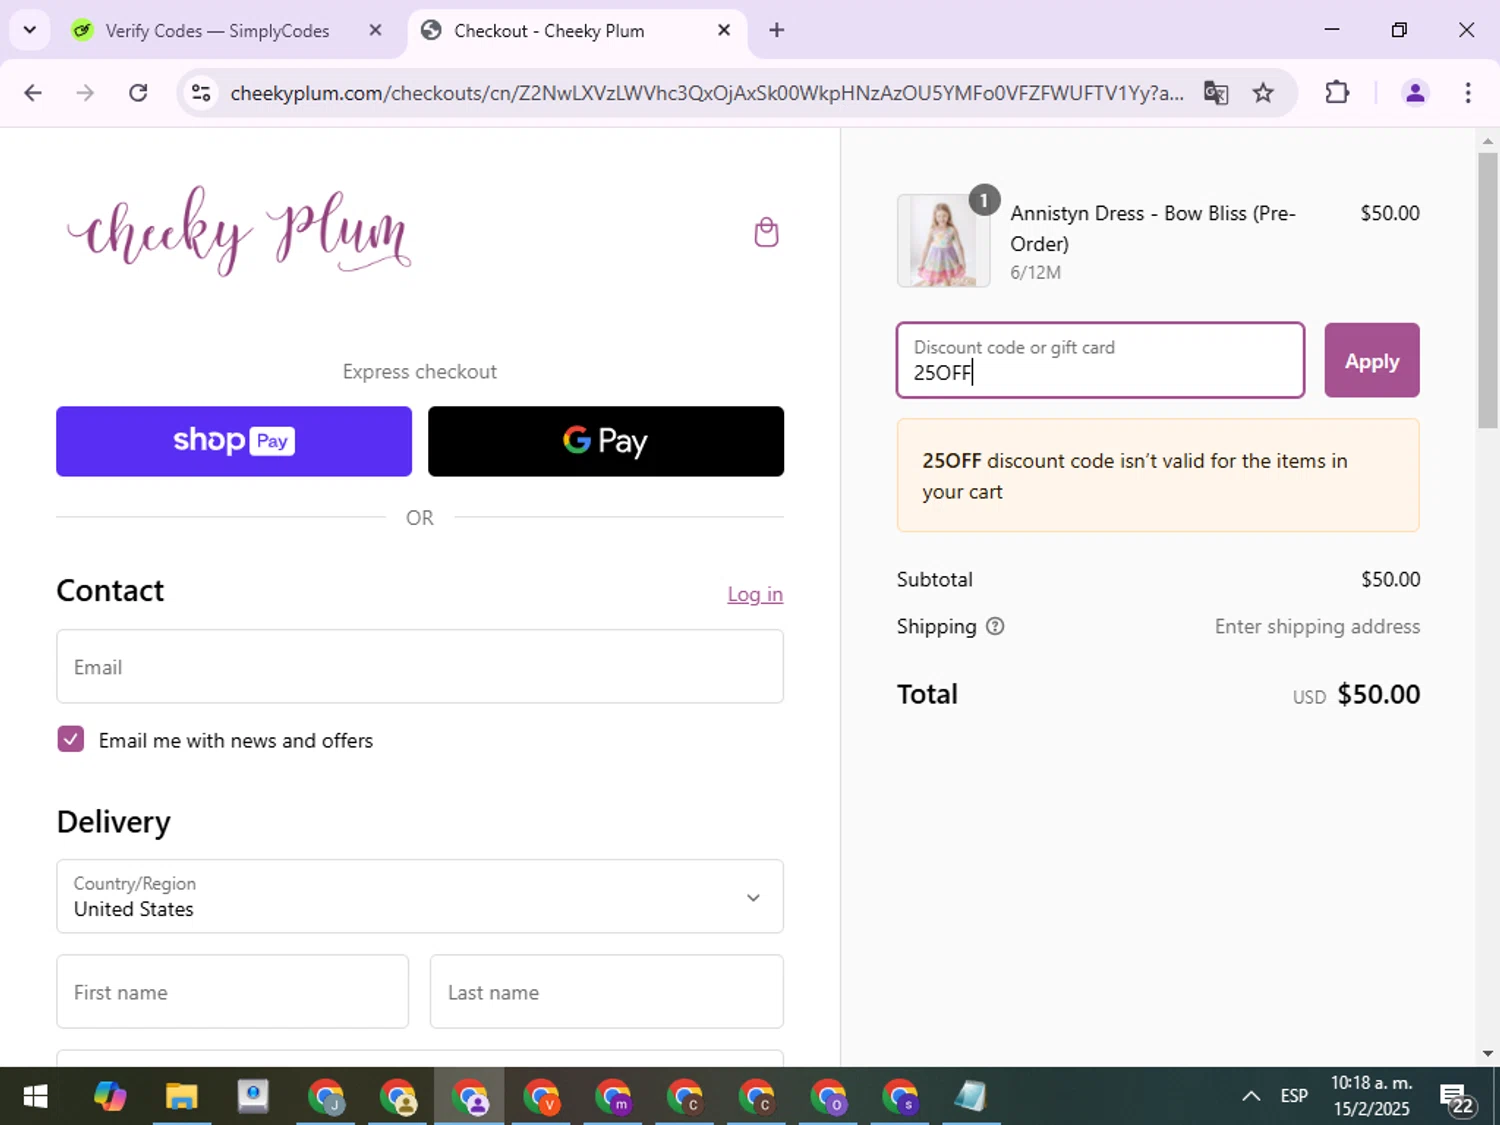The height and width of the screenshot is (1125, 1500).
Task: Show hidden system tray icons
Action: point(1251,1096)
